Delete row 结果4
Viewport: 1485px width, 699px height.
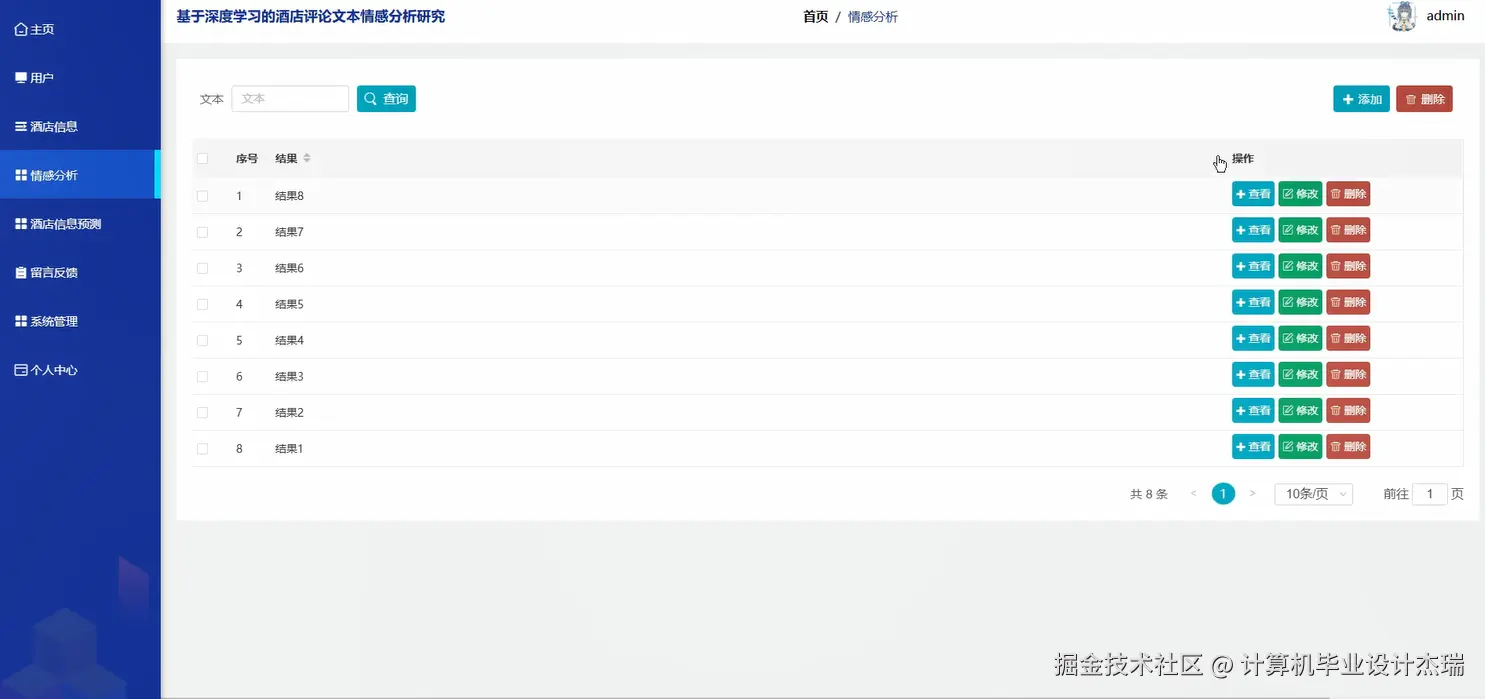tap(1348, 338)
